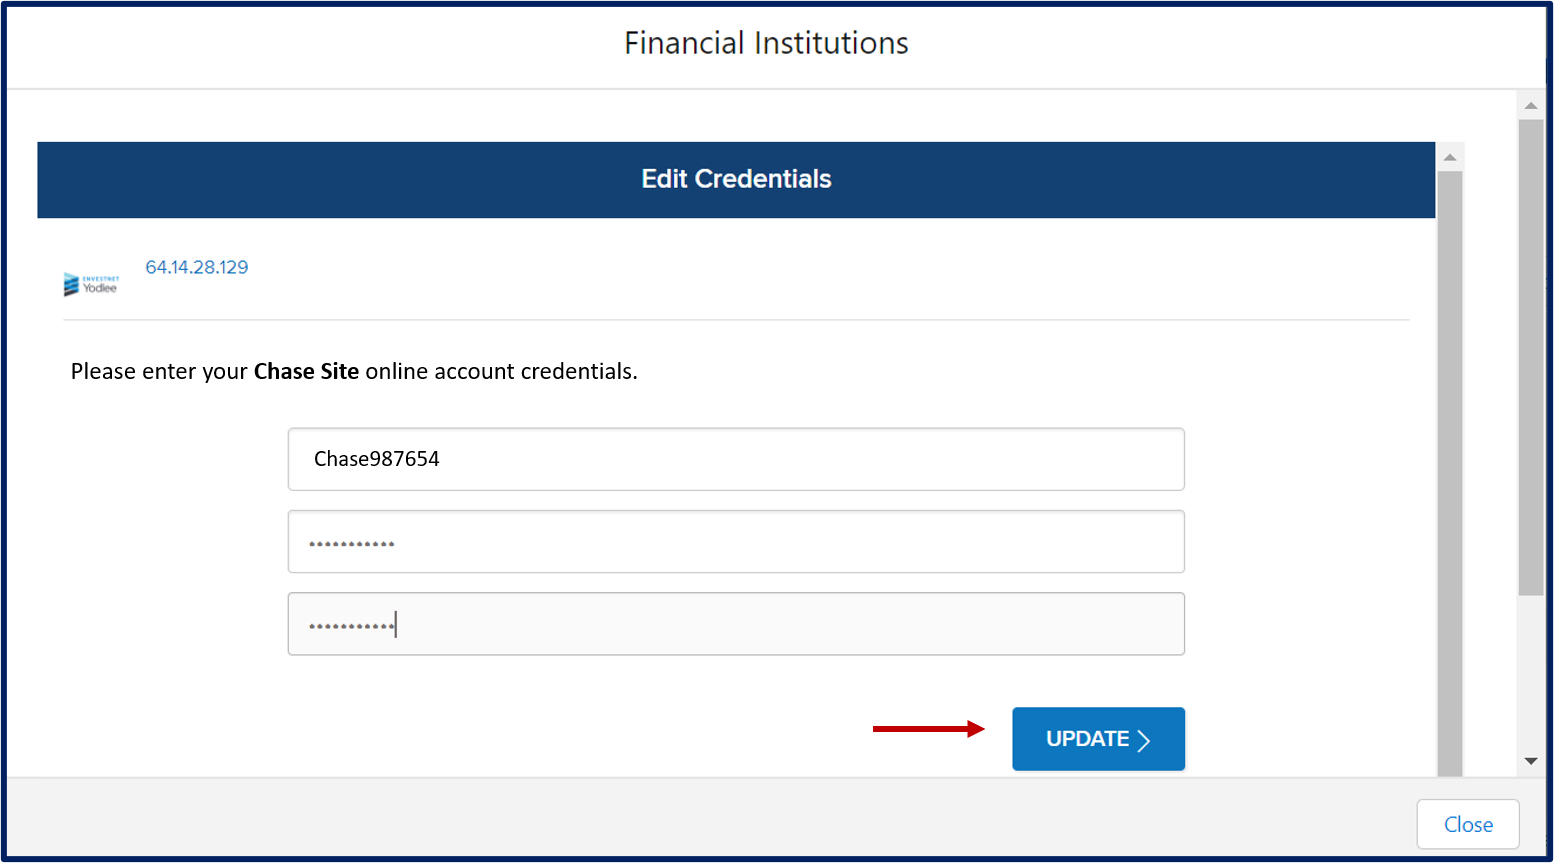Select the first masked password field
The image size is (1554, 863).
736,542
